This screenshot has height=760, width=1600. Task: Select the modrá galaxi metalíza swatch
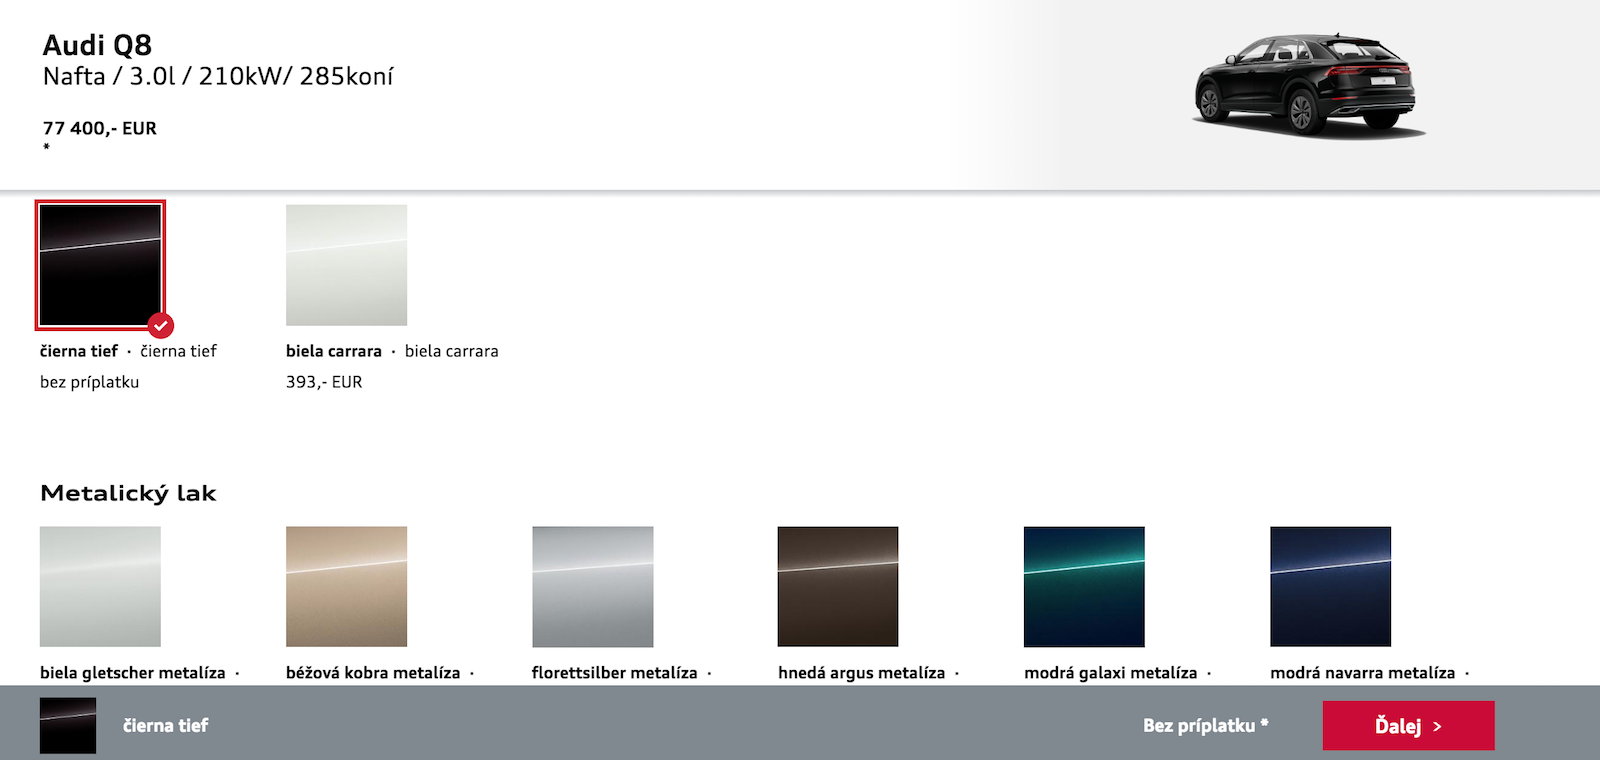click(1084, 586)
